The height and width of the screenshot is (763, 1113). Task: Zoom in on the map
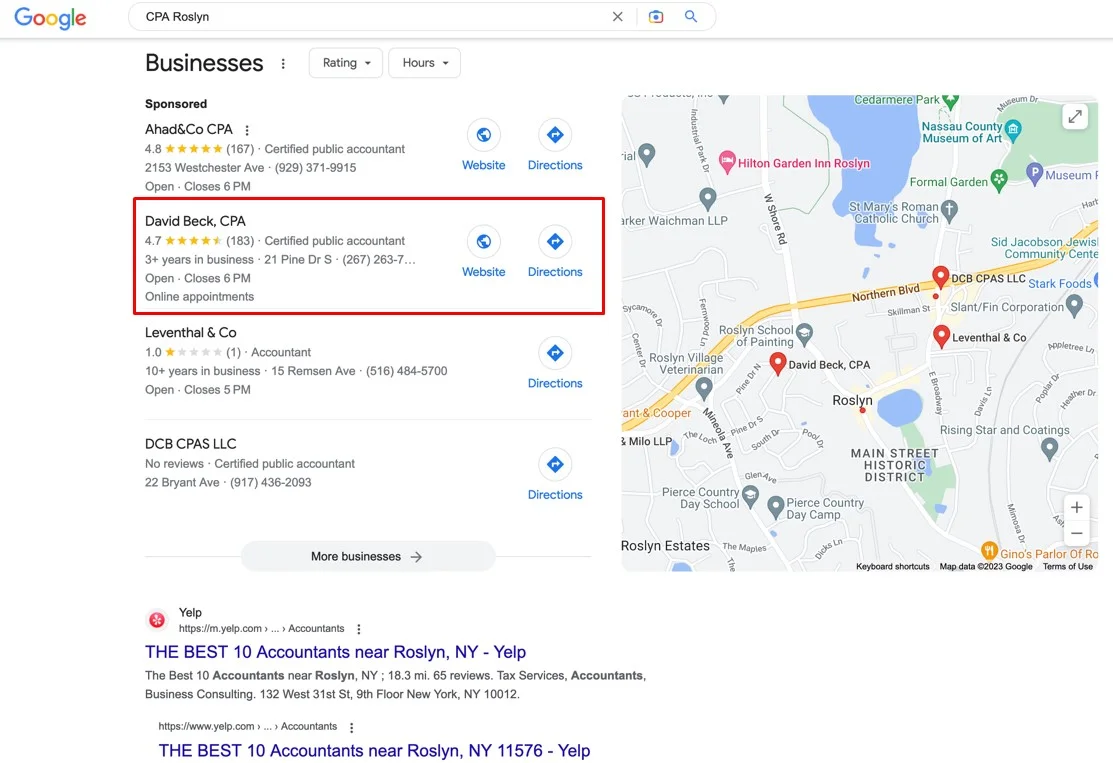coord(1075,507)
